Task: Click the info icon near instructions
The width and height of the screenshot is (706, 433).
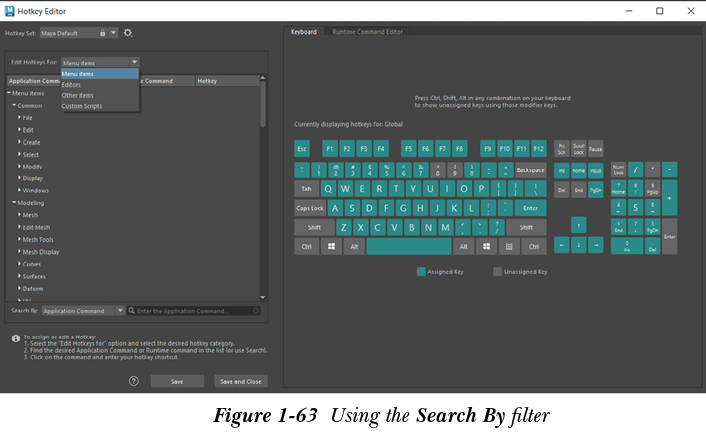Action: tap(15, 338)
